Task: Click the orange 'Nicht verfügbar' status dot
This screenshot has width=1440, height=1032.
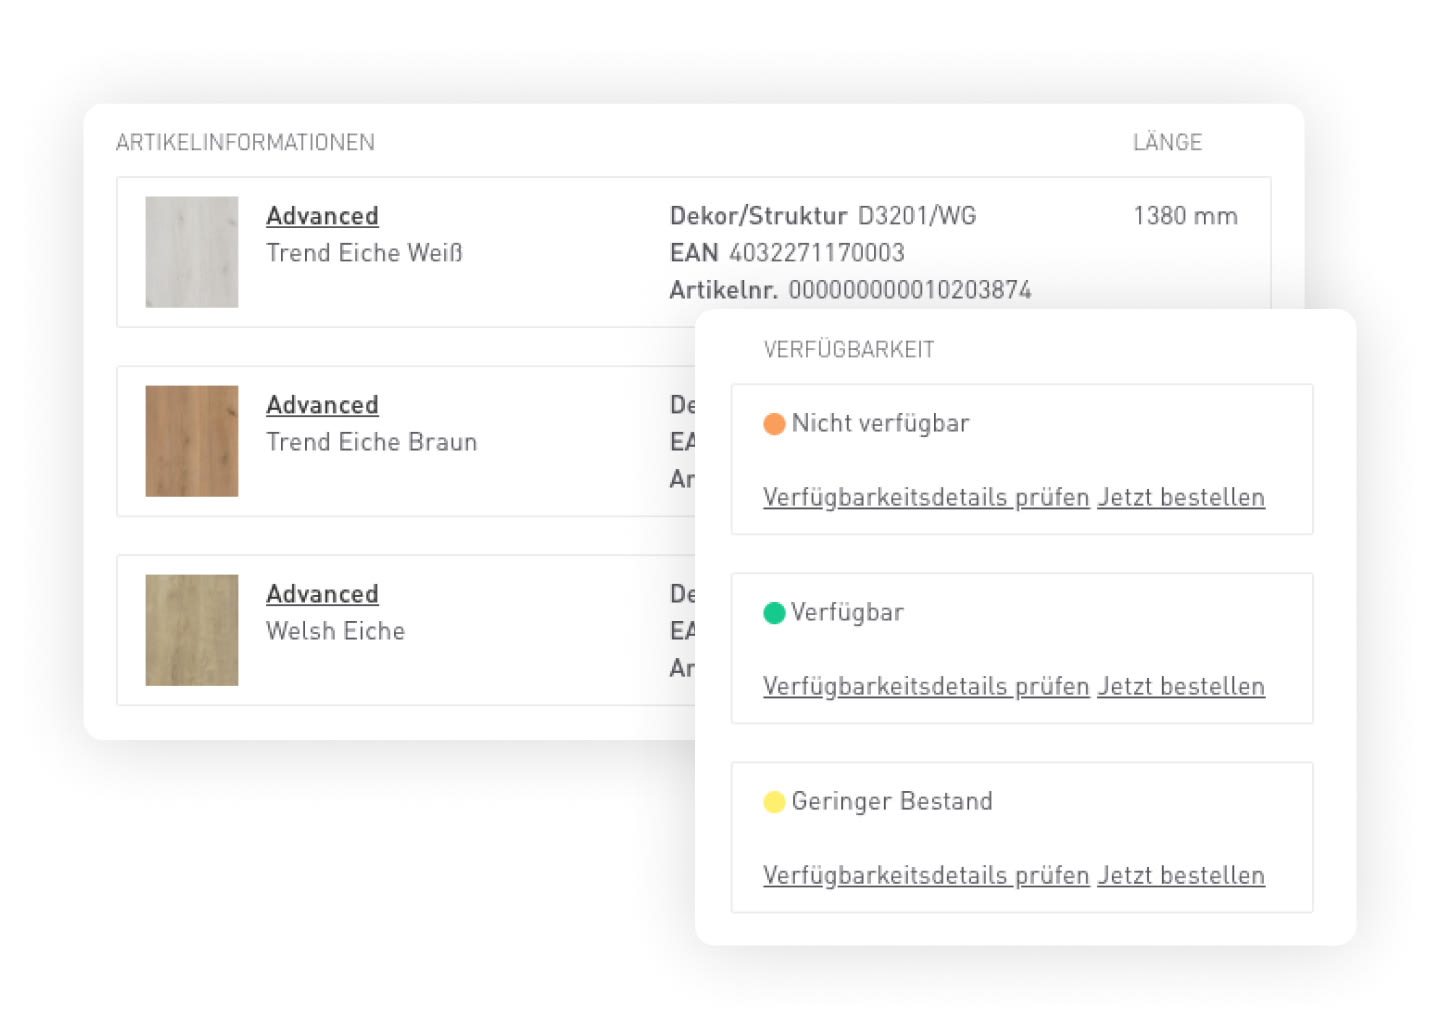Action: 774,424
